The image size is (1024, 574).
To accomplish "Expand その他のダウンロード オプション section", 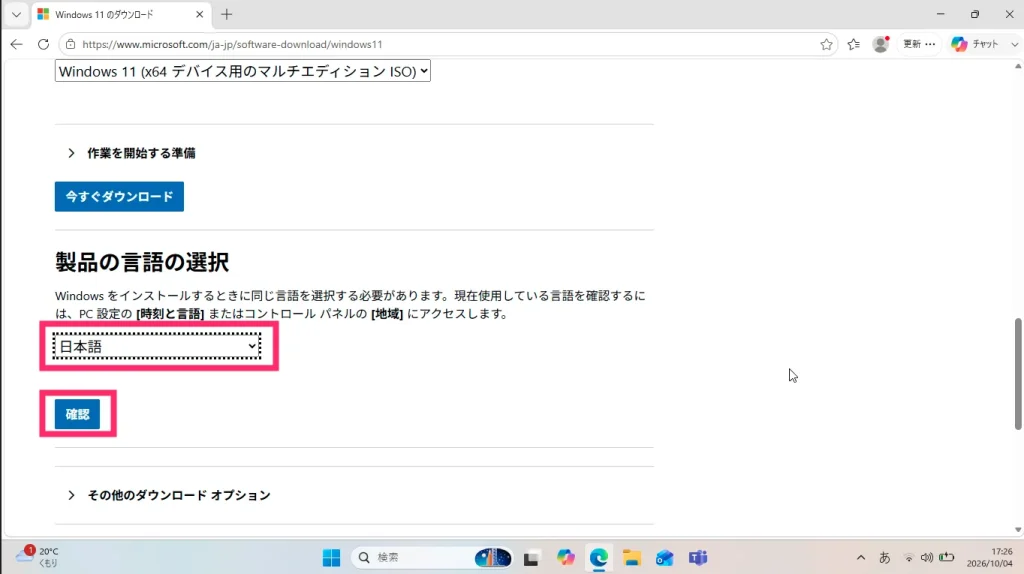I will click(169, 495).
